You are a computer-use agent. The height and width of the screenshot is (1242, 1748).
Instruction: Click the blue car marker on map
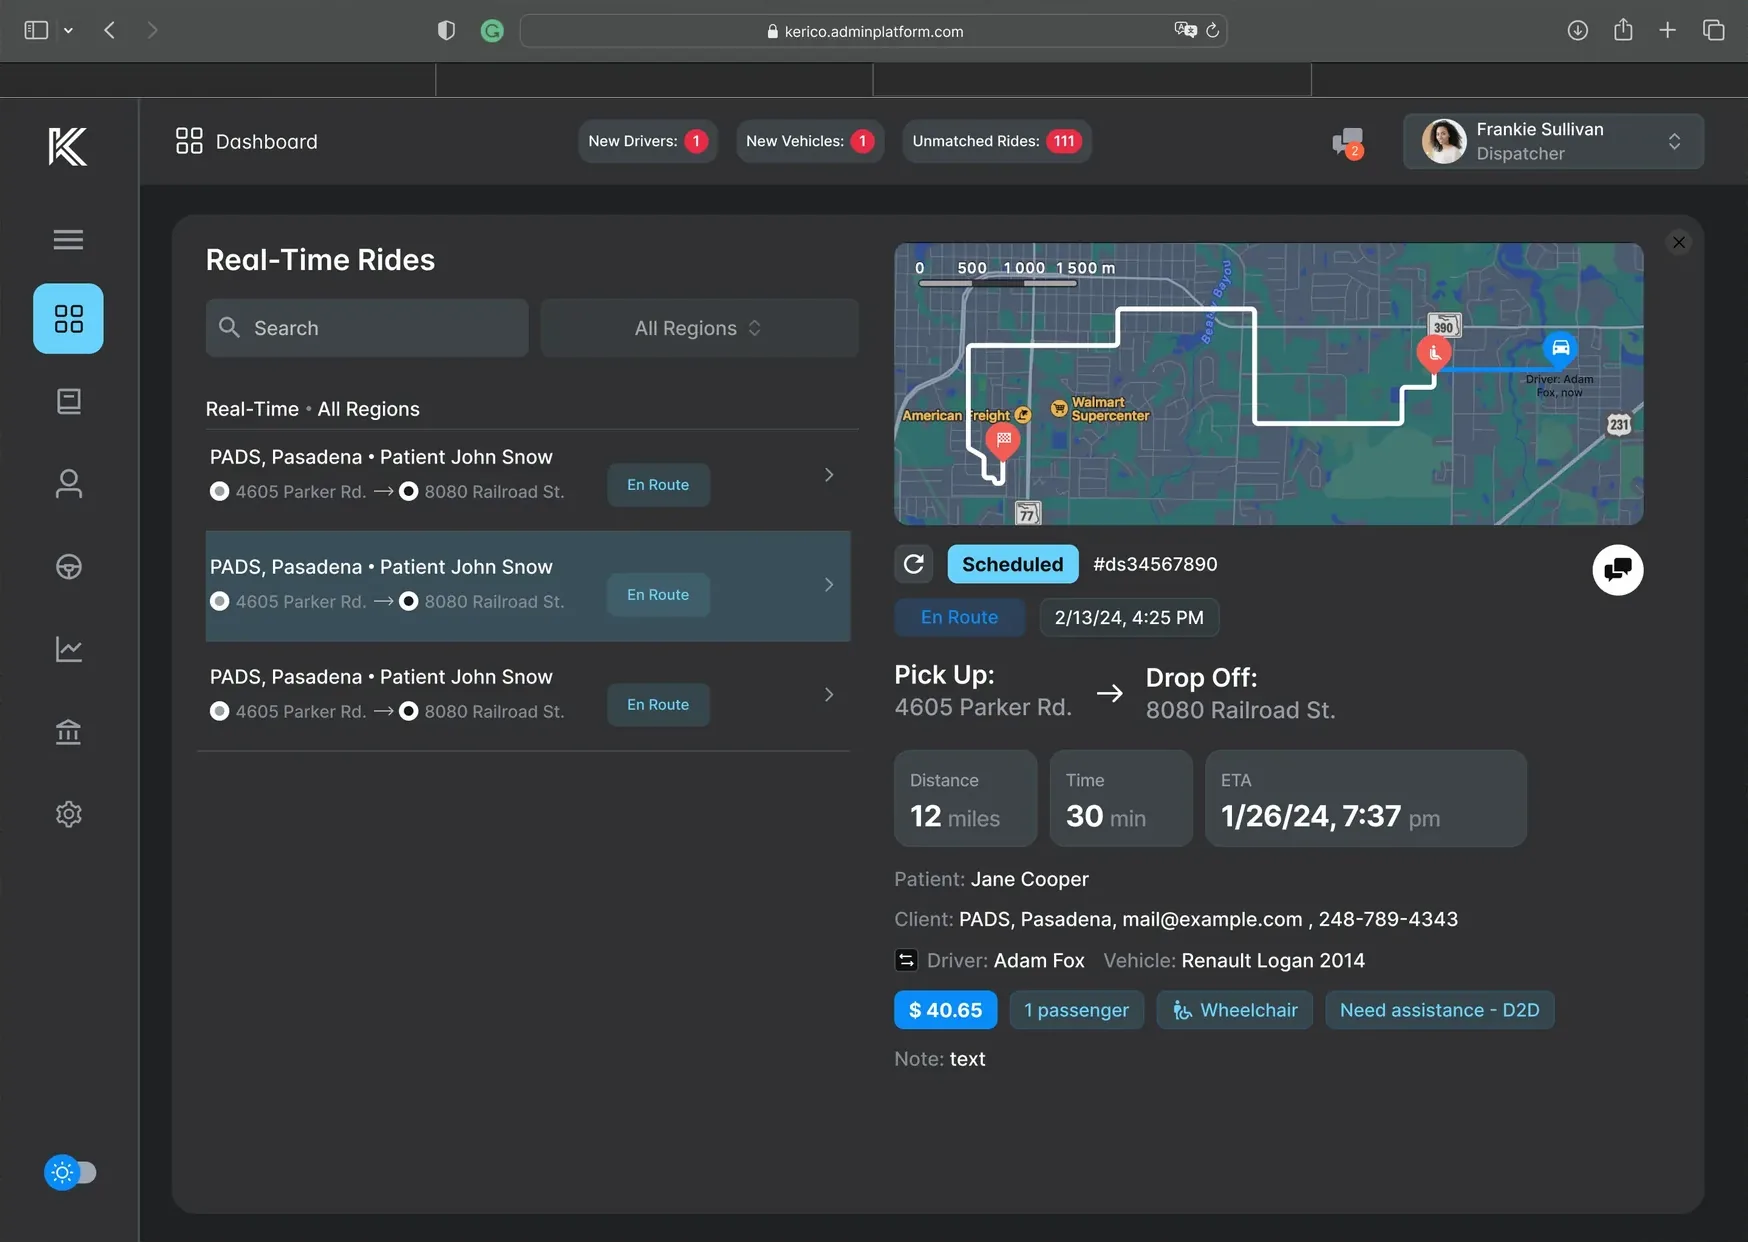coord(1559,348)
